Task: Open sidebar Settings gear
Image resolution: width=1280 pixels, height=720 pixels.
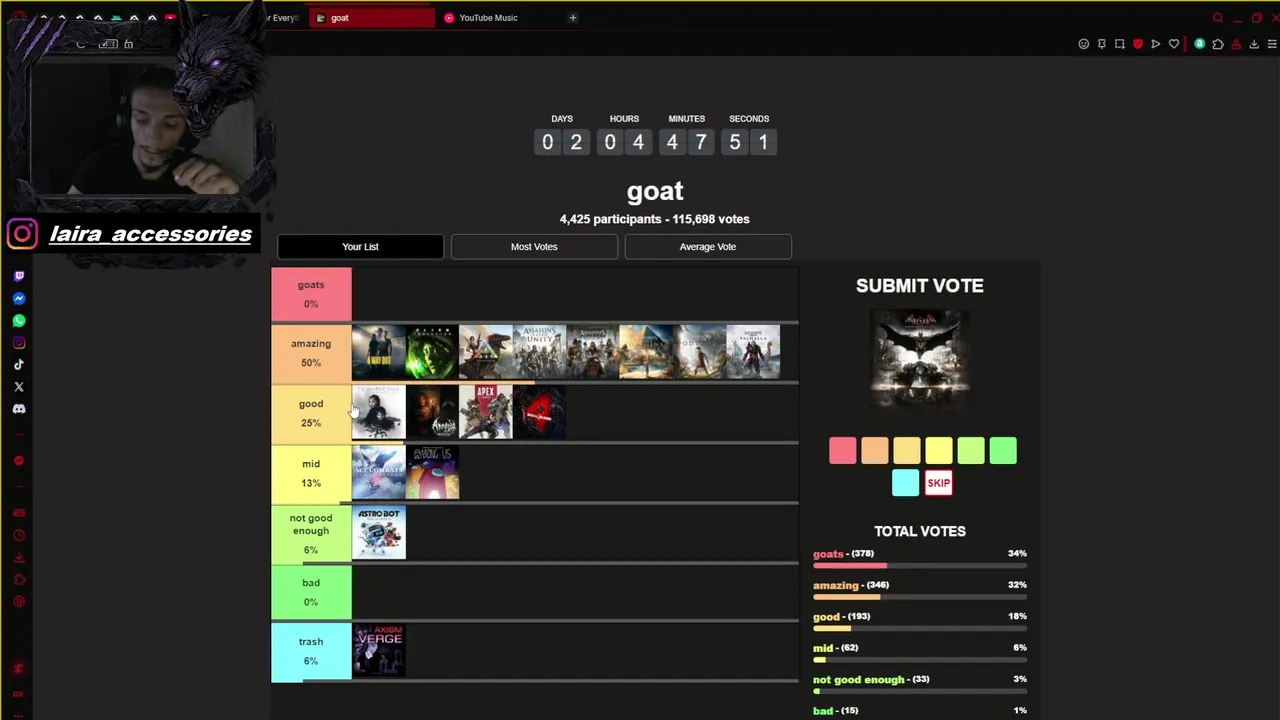Action: (x=19, y=601)
